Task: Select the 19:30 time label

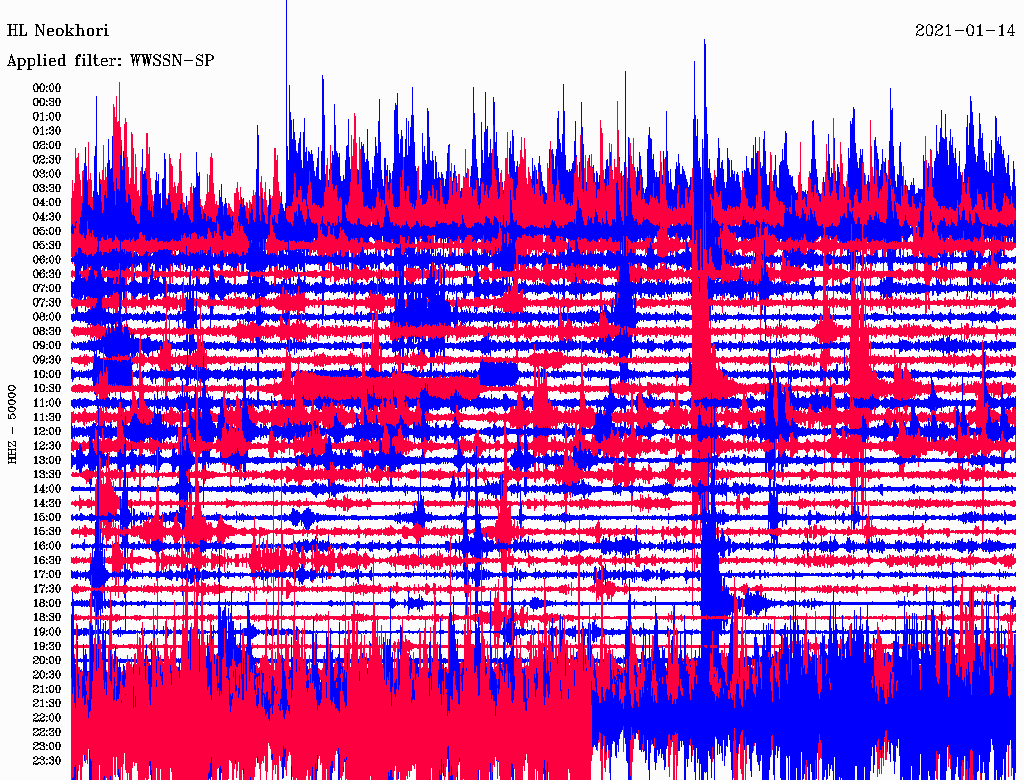Action: pyautogui.click(x=46, y=646)
